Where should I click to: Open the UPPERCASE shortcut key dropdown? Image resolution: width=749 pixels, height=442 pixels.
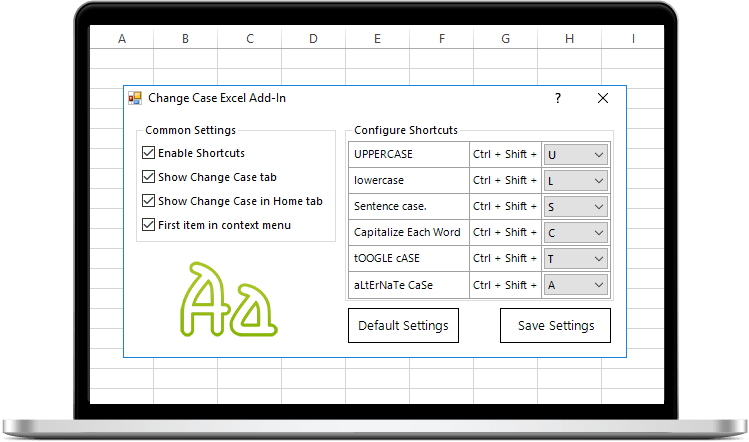(576, 155)
